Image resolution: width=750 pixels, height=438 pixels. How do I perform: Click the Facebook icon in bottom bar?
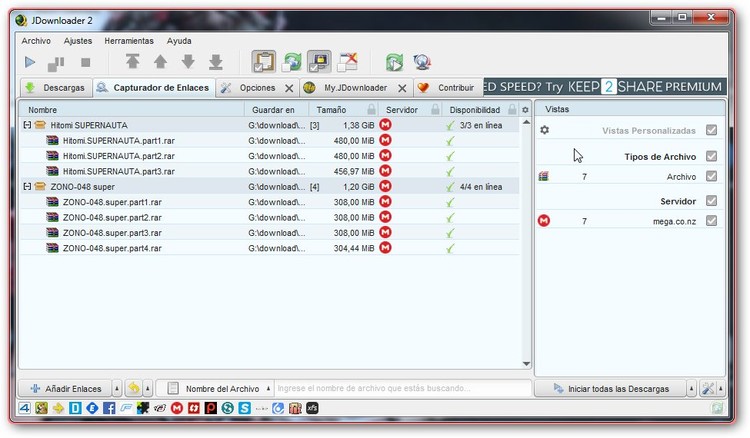[x=109, y=408]
